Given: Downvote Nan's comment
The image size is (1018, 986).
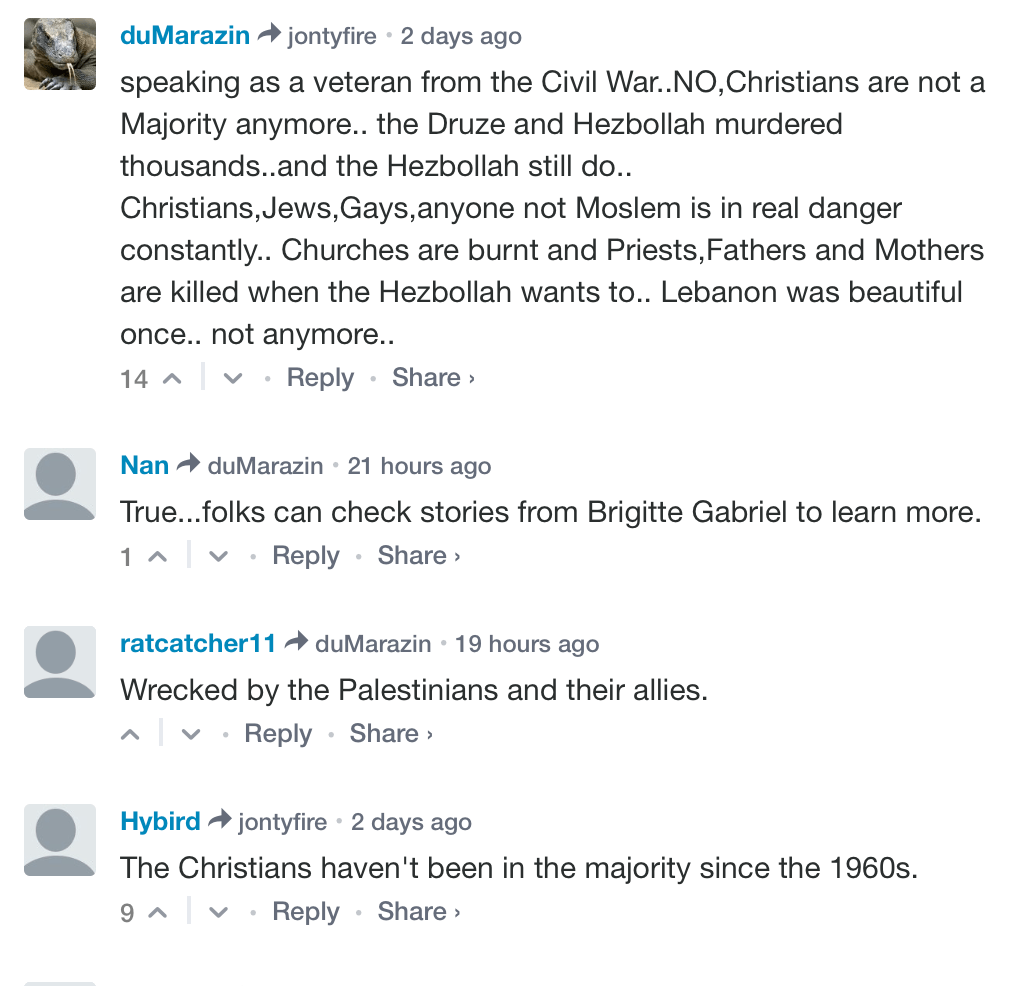Looking at the screenshot, I should click(218, 557).
